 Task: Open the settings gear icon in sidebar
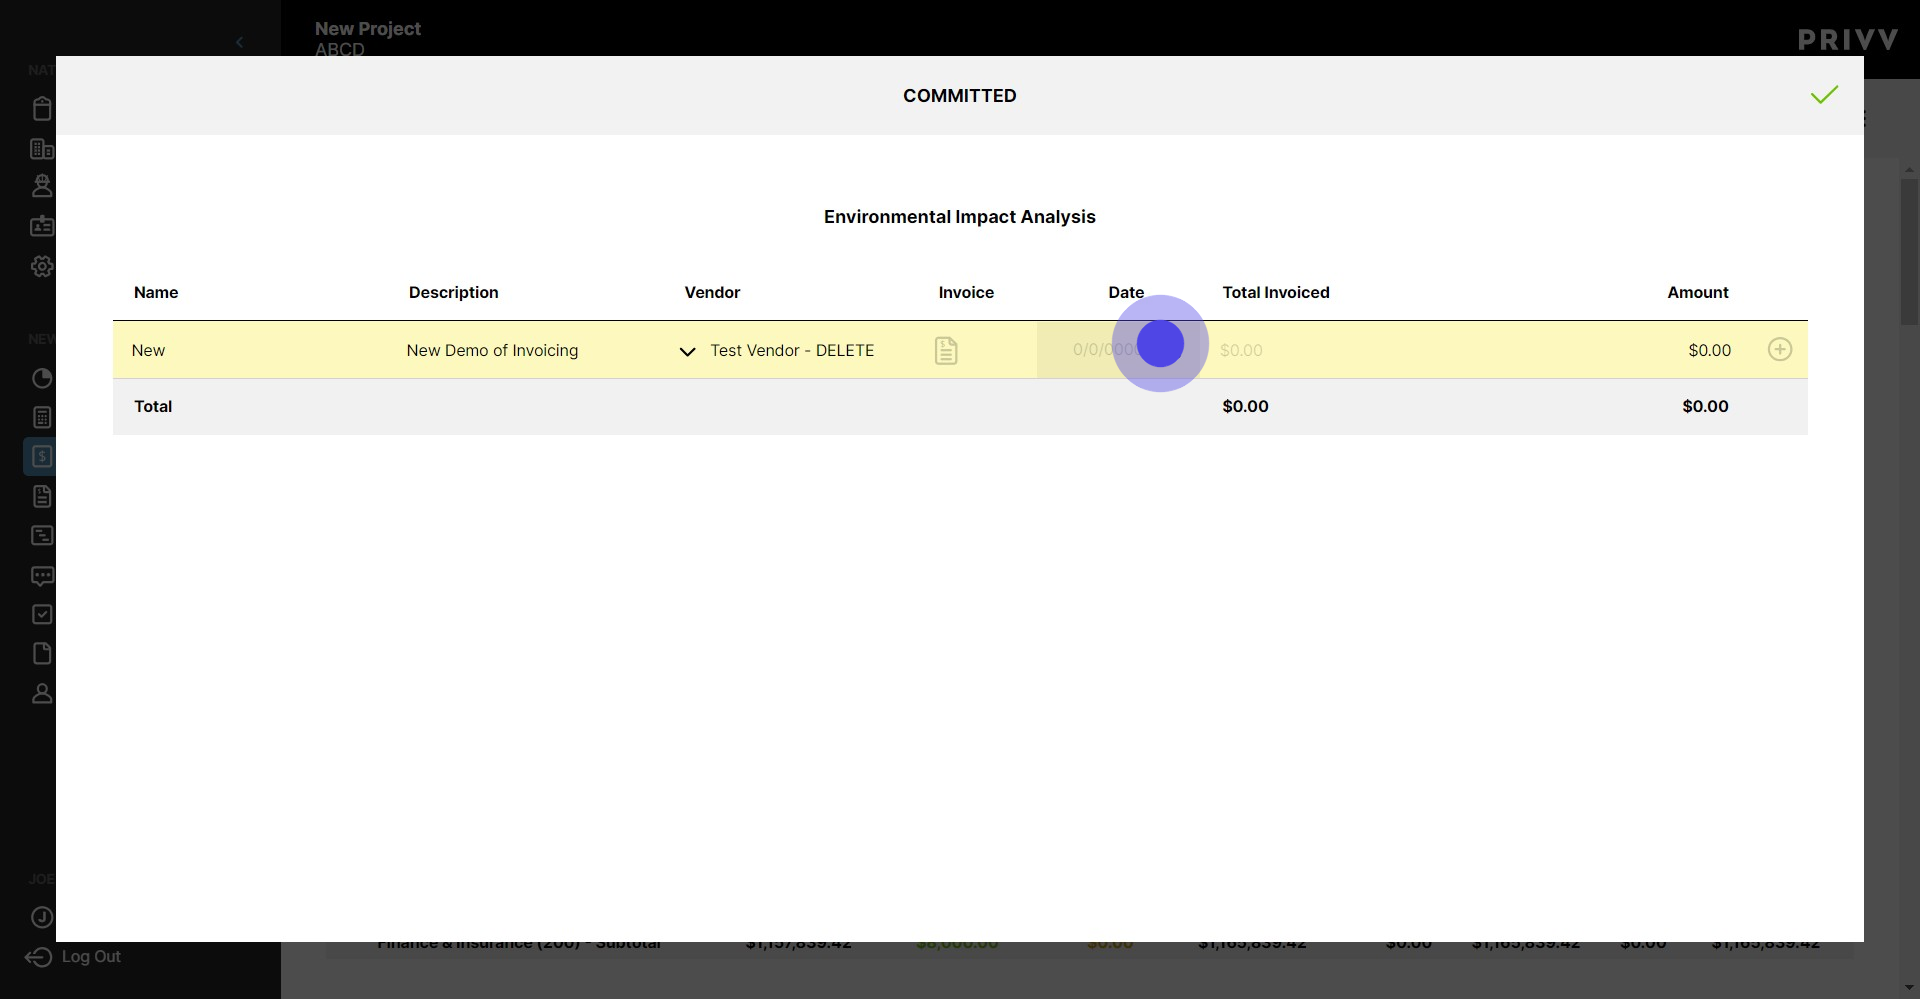(x=42, y=266)
